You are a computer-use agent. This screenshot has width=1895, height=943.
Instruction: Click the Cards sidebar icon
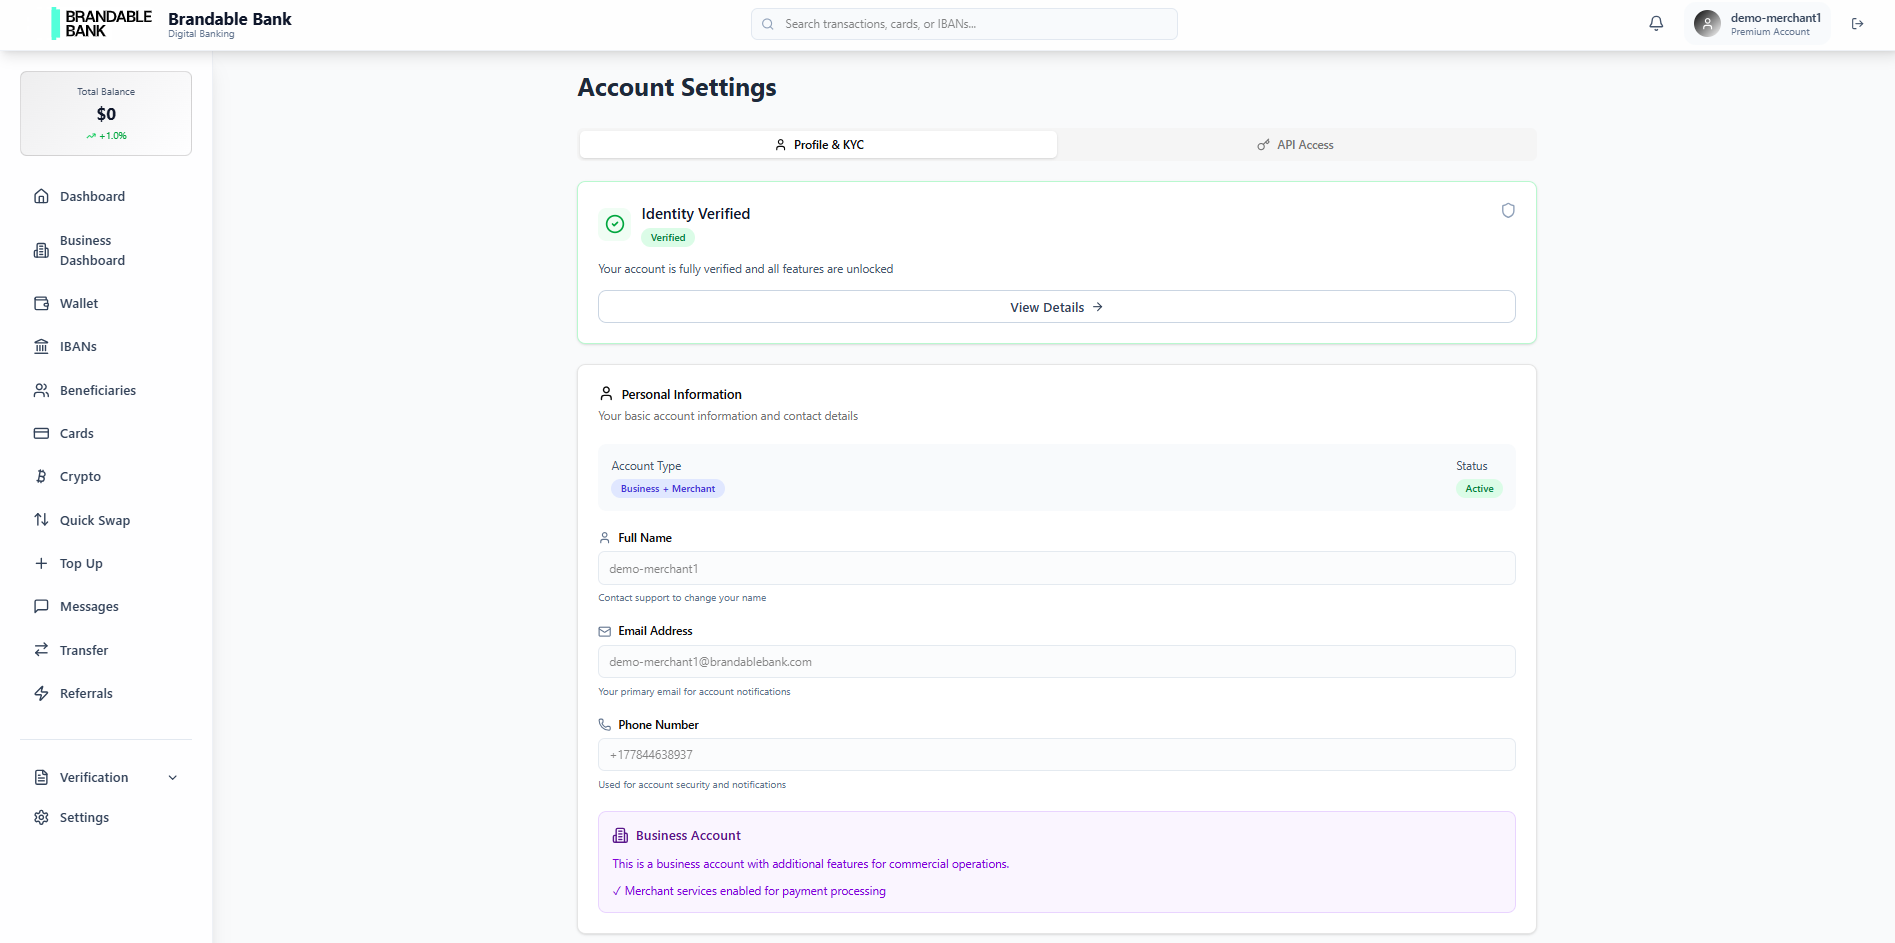pos(41,433)
